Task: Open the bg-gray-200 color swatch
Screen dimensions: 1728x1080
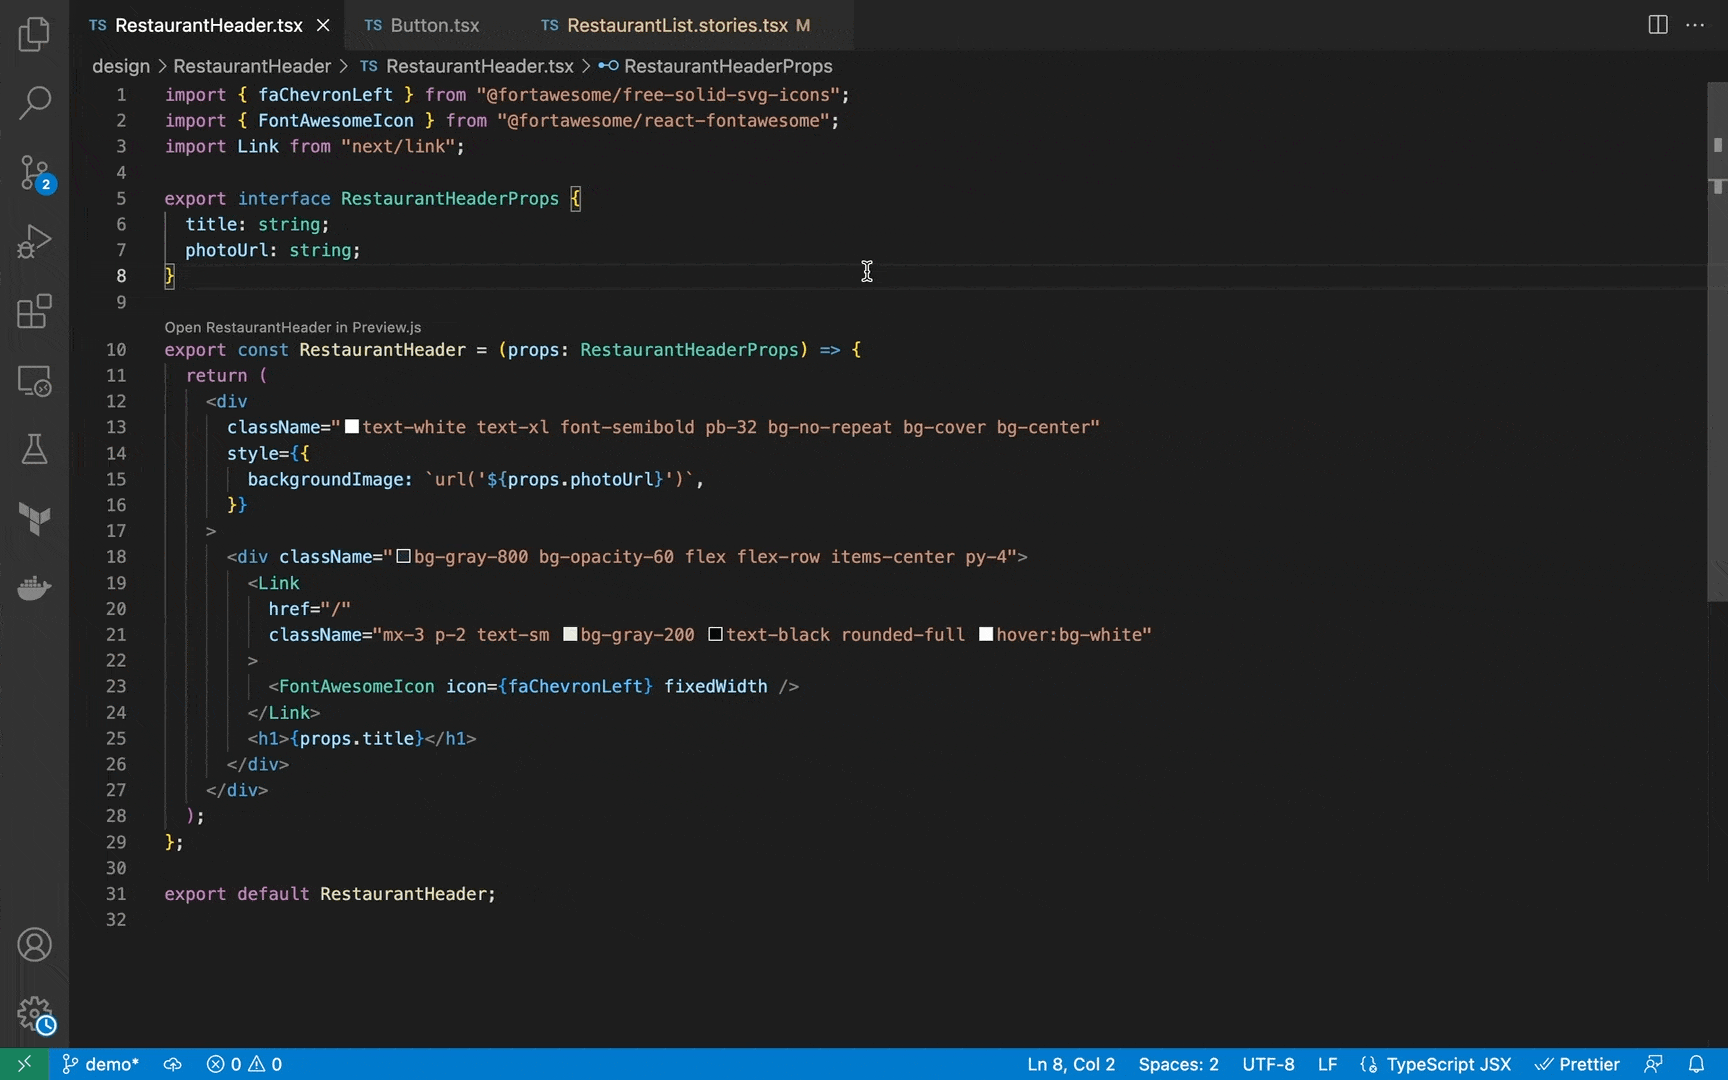Action: pyautogui.click(x=570, y=634)
